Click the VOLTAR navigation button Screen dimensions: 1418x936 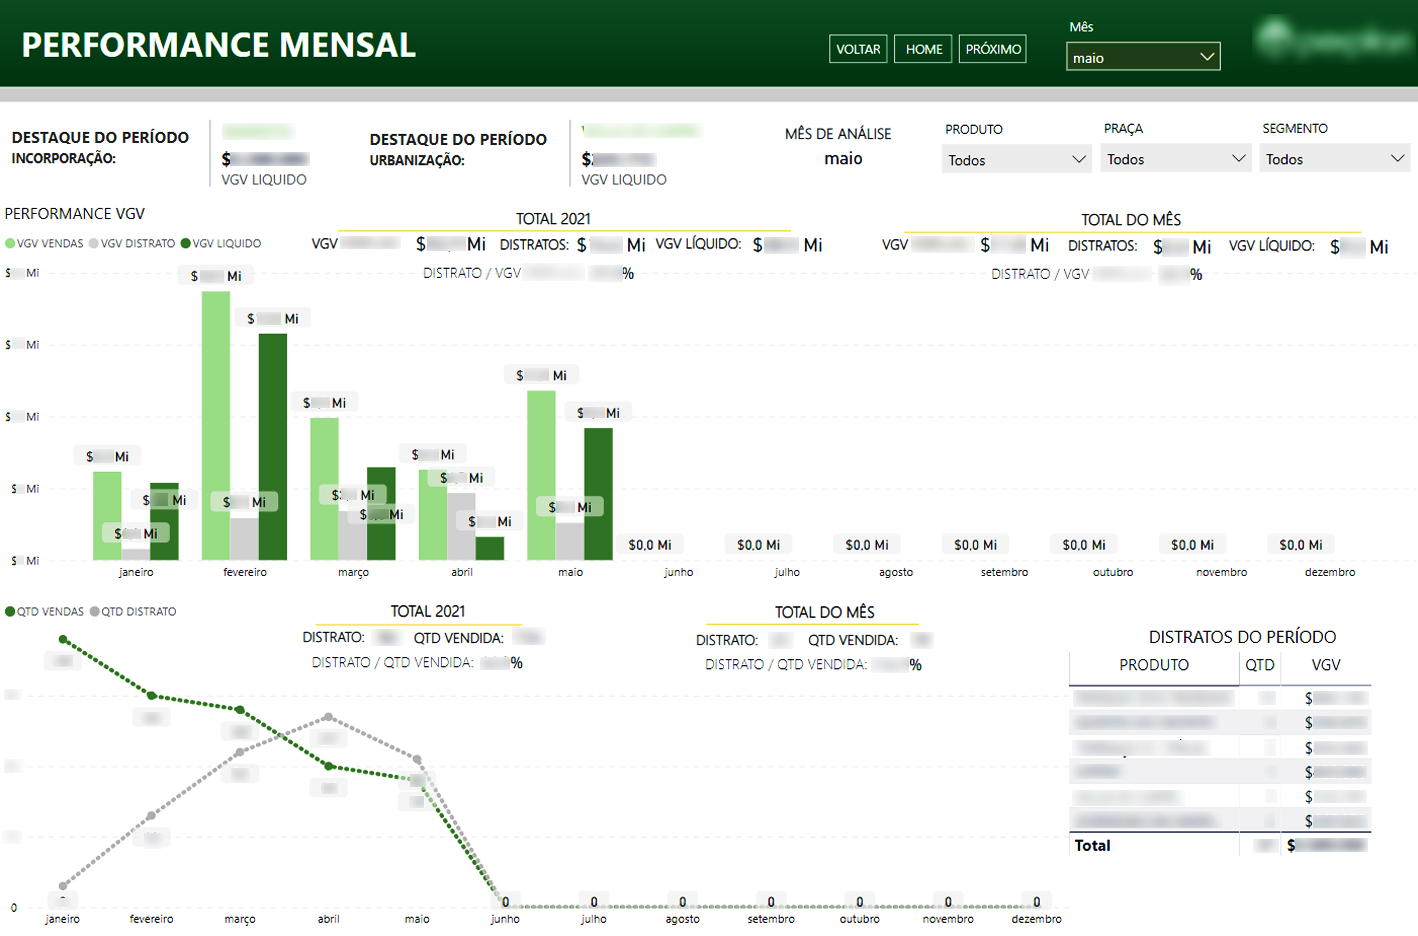click(858, 49)
